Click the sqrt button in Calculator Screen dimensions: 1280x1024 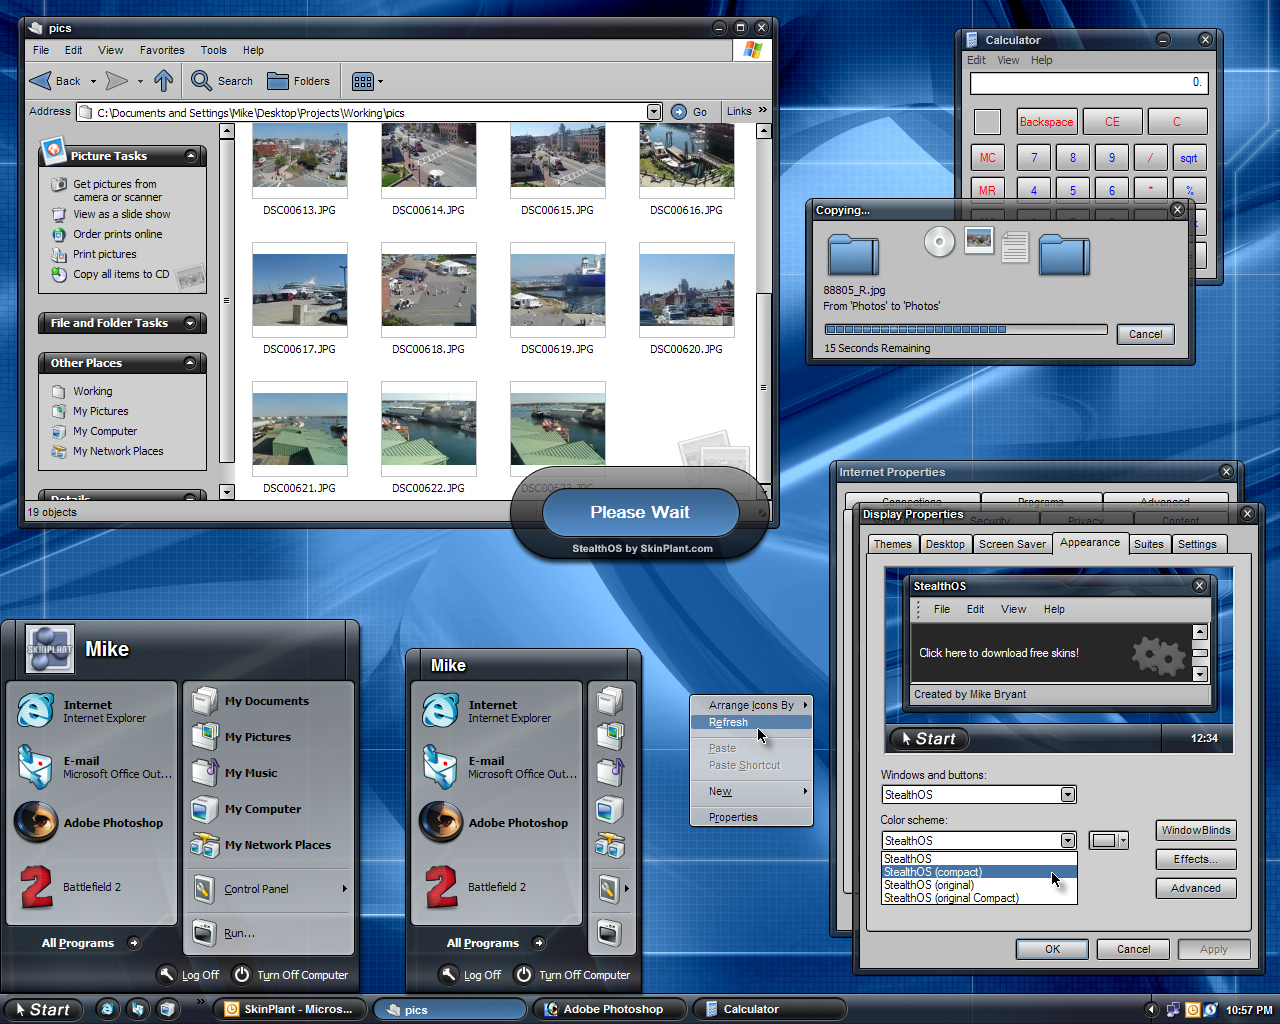(x=1189, y=158)
